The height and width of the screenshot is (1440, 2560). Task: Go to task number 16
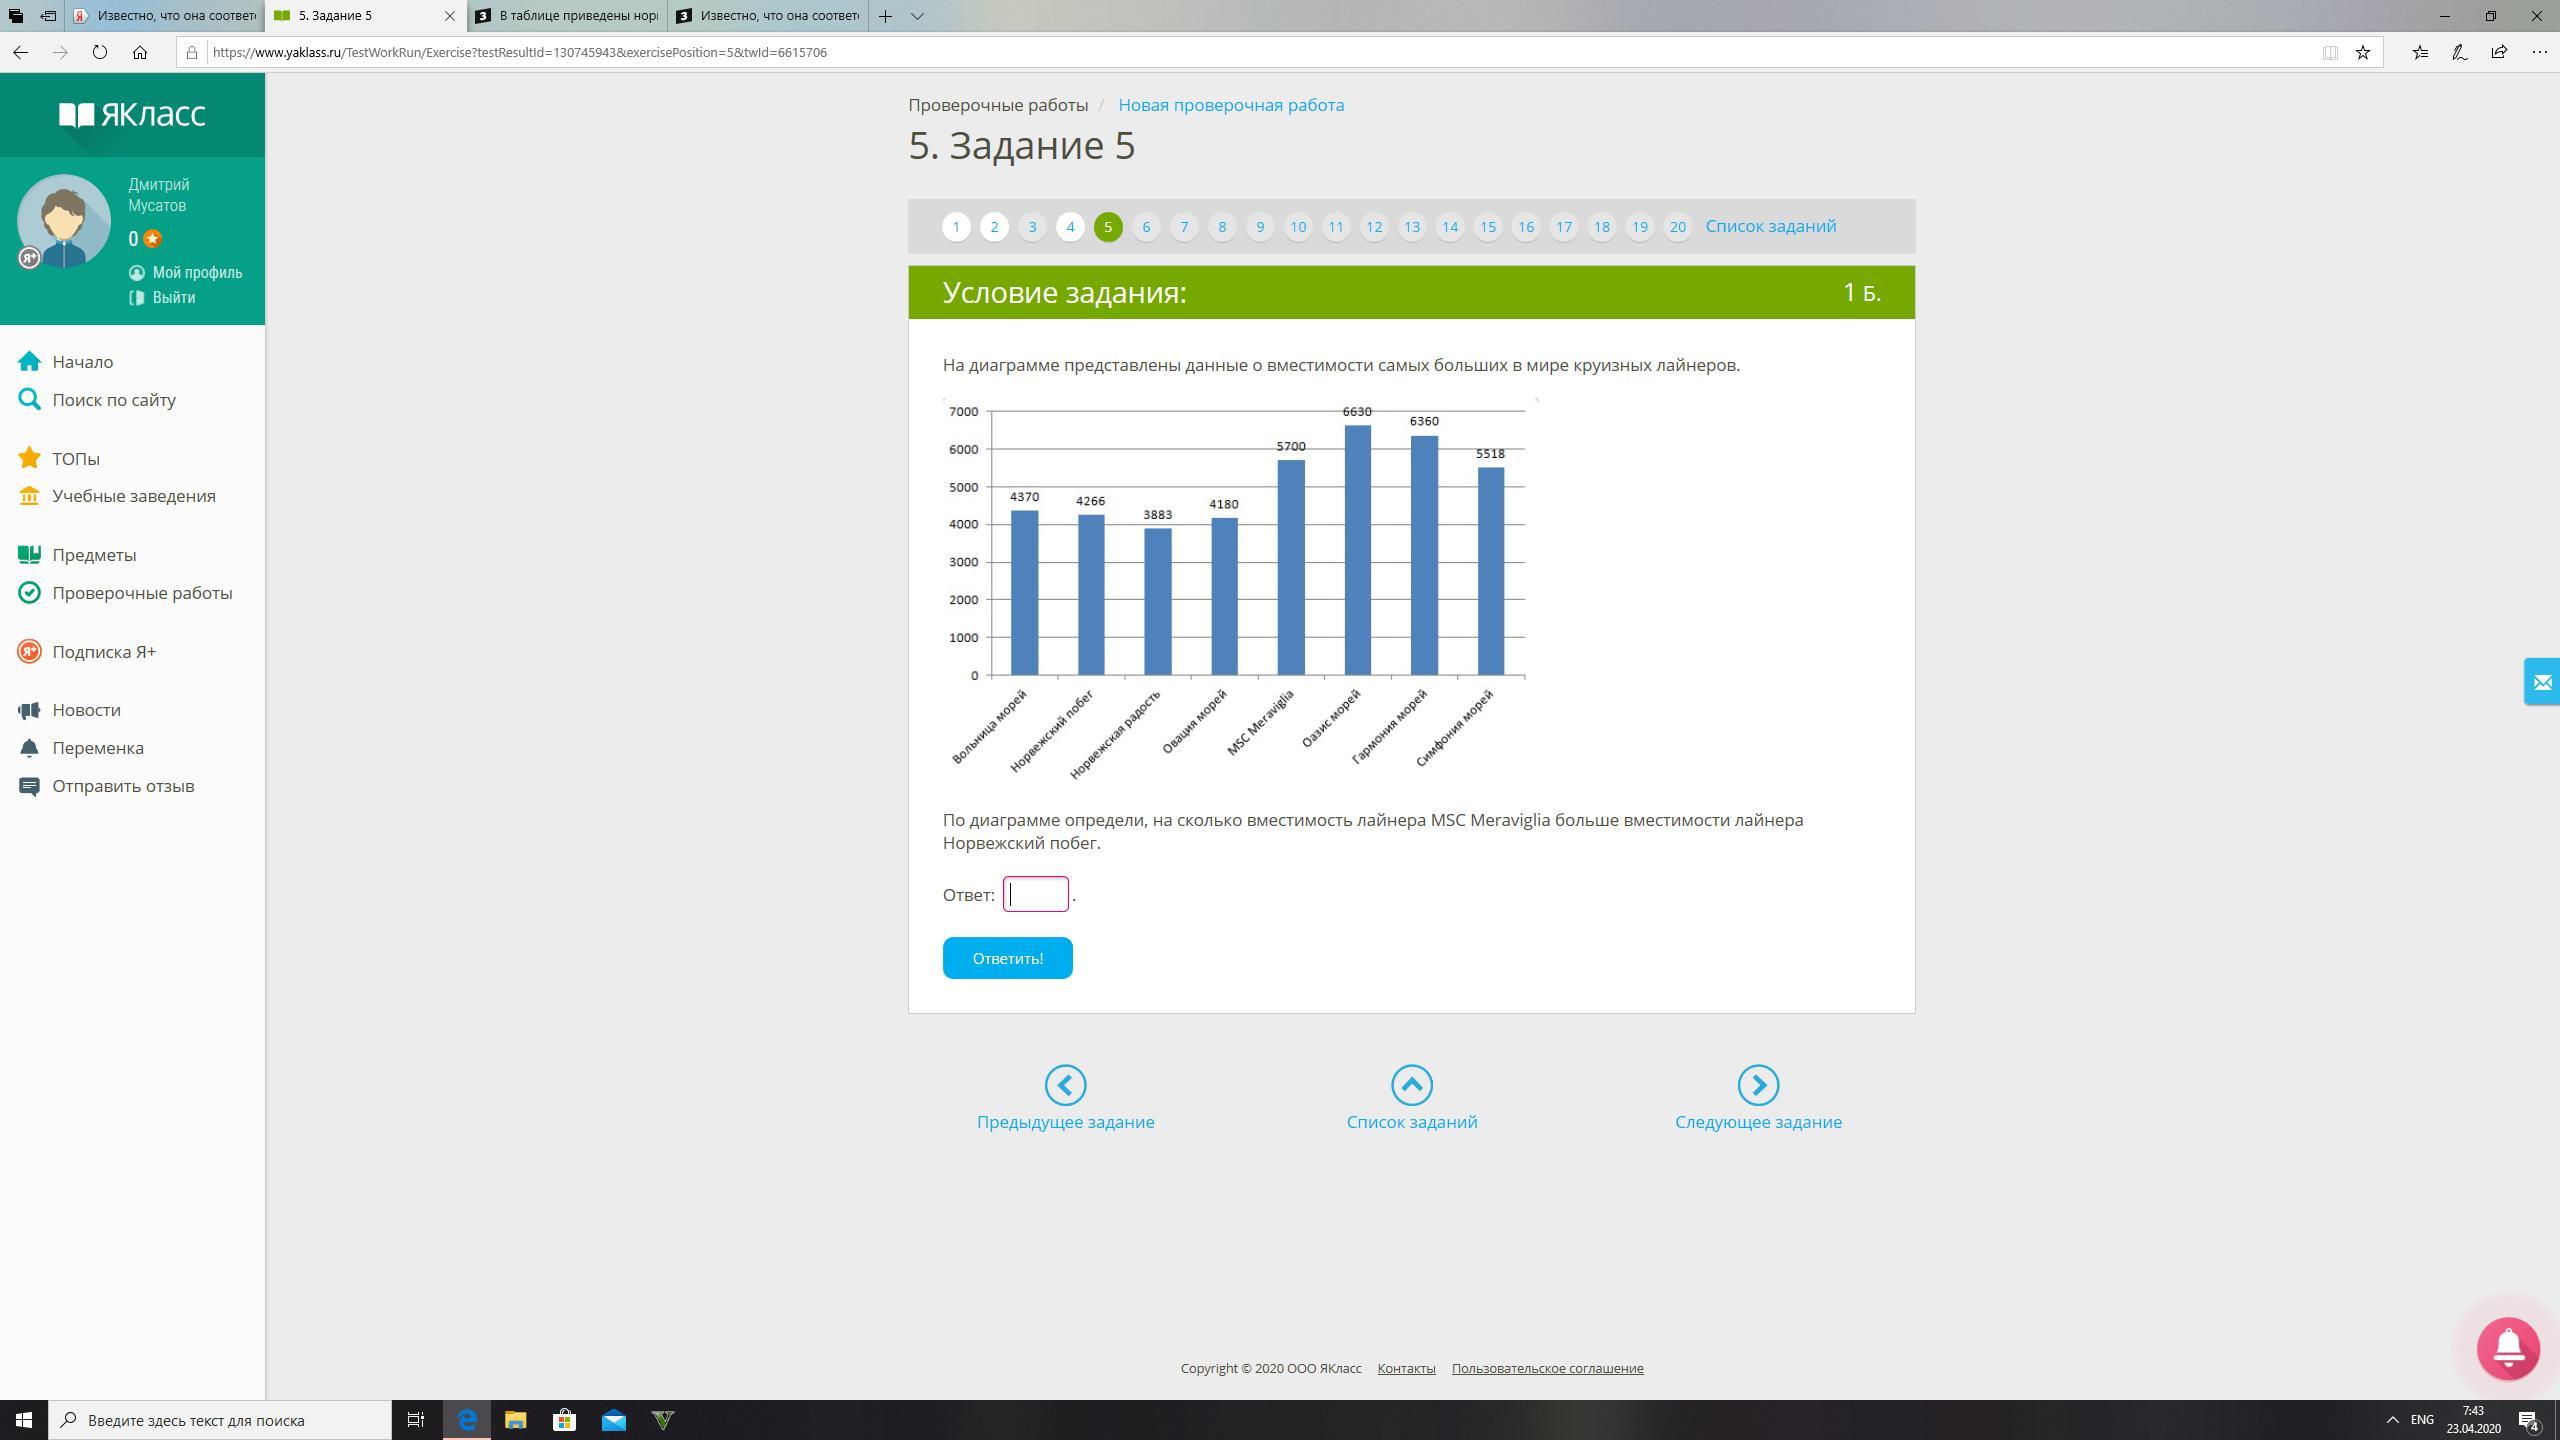pos(1526,227)
